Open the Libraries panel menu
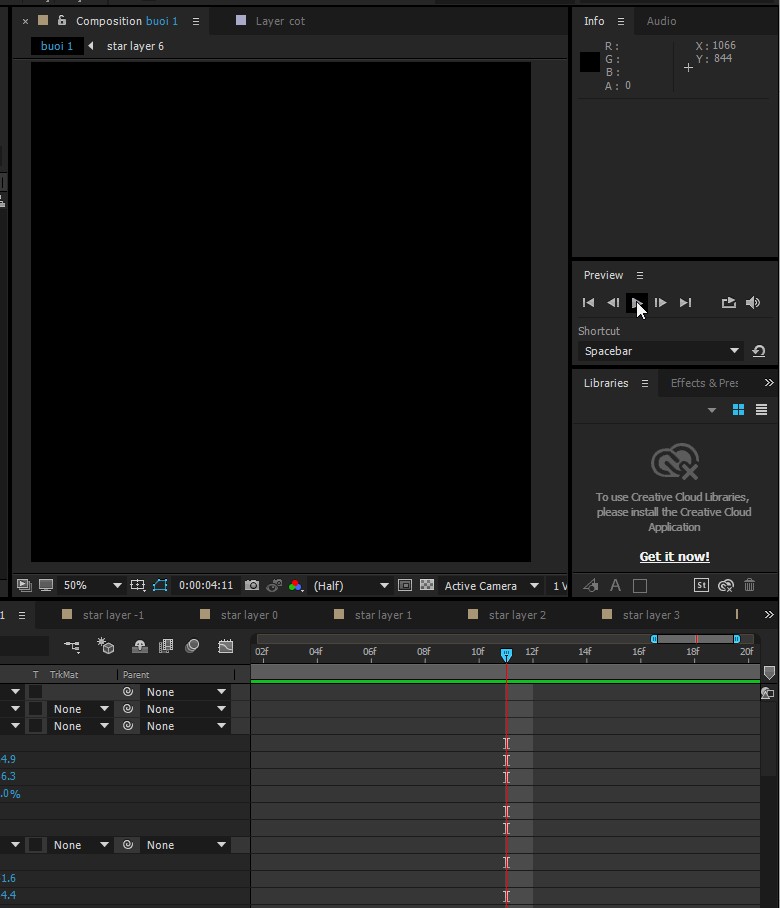780x908 pixels. click(644, 383)
